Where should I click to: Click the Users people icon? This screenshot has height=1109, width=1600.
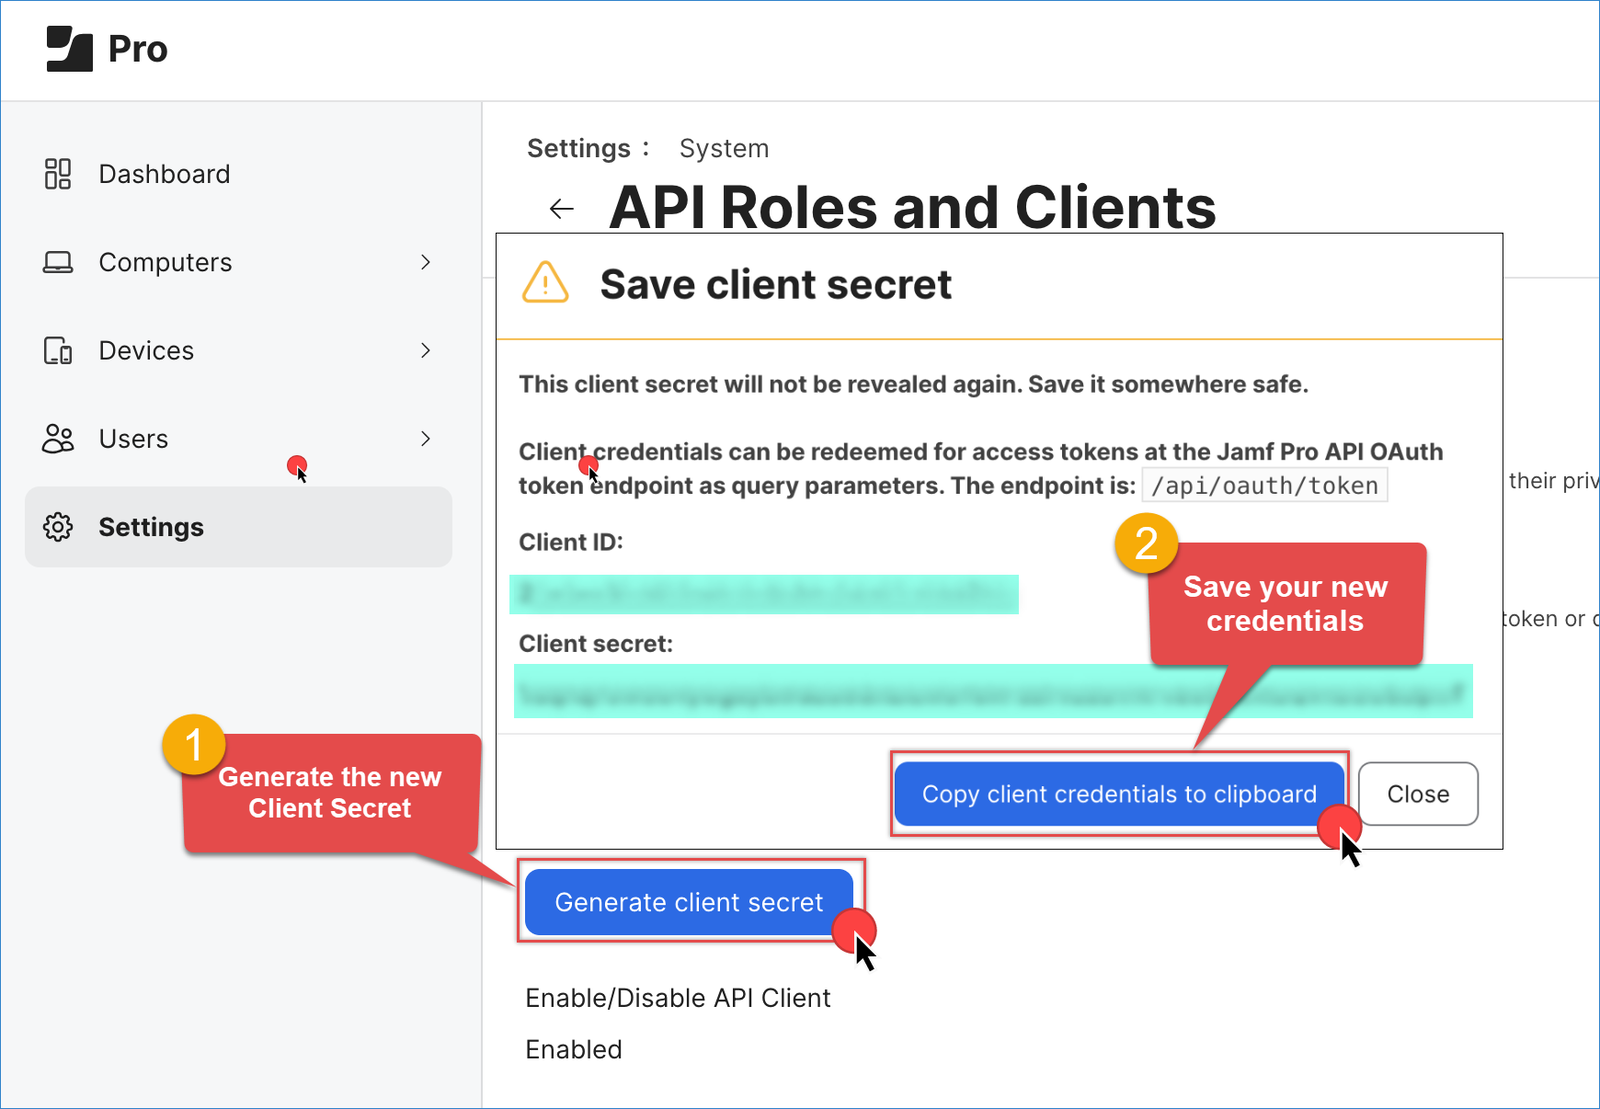(58, 439)
